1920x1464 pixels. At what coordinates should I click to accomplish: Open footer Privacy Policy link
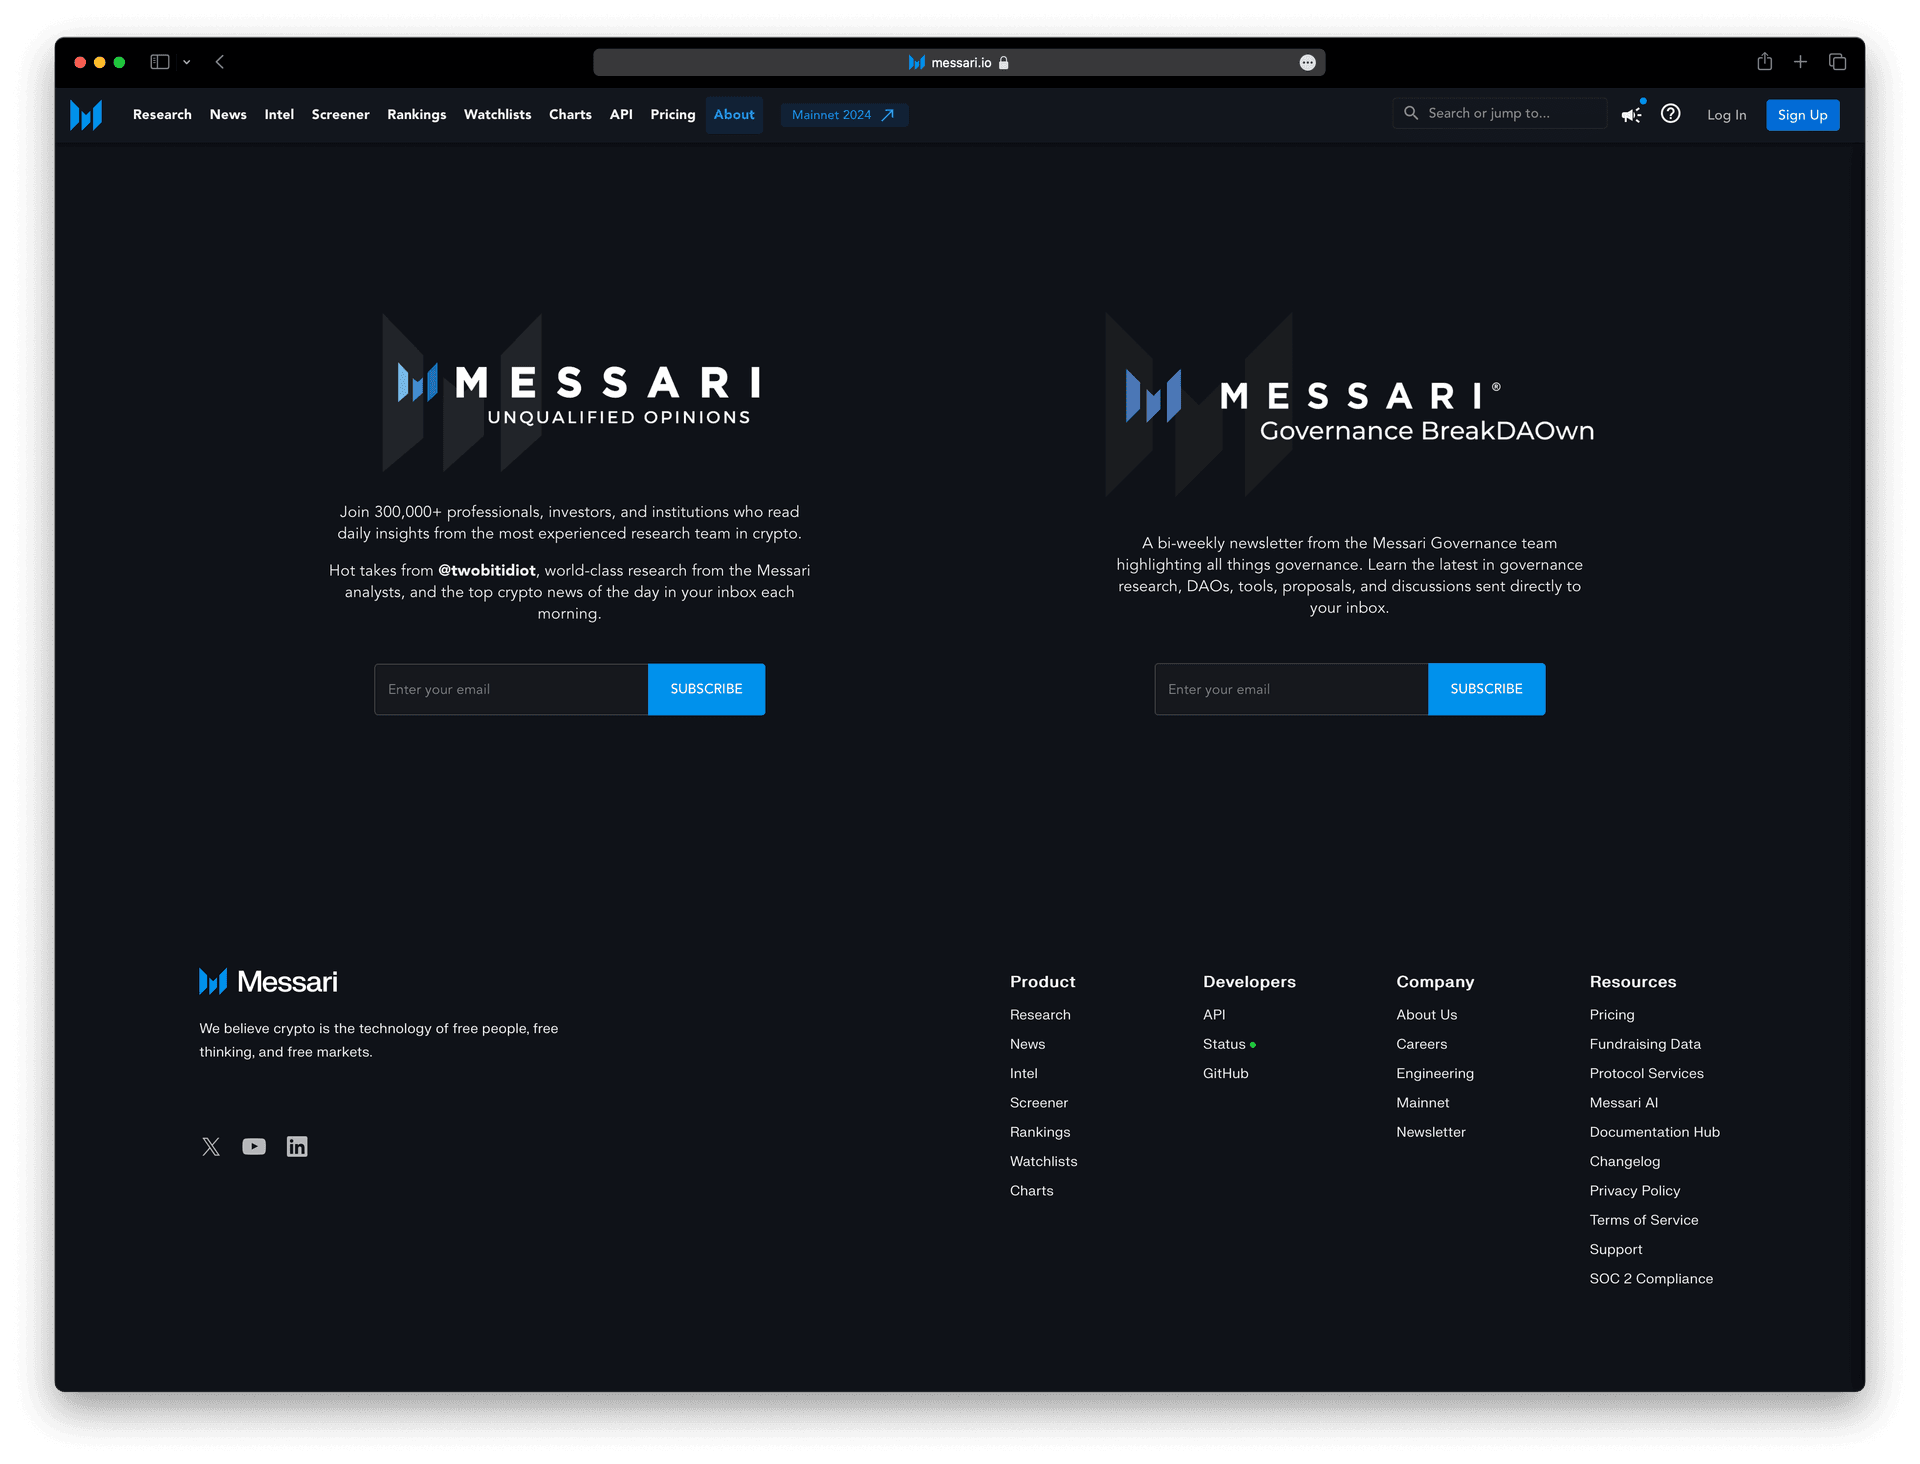[x=1635, y=1191]
